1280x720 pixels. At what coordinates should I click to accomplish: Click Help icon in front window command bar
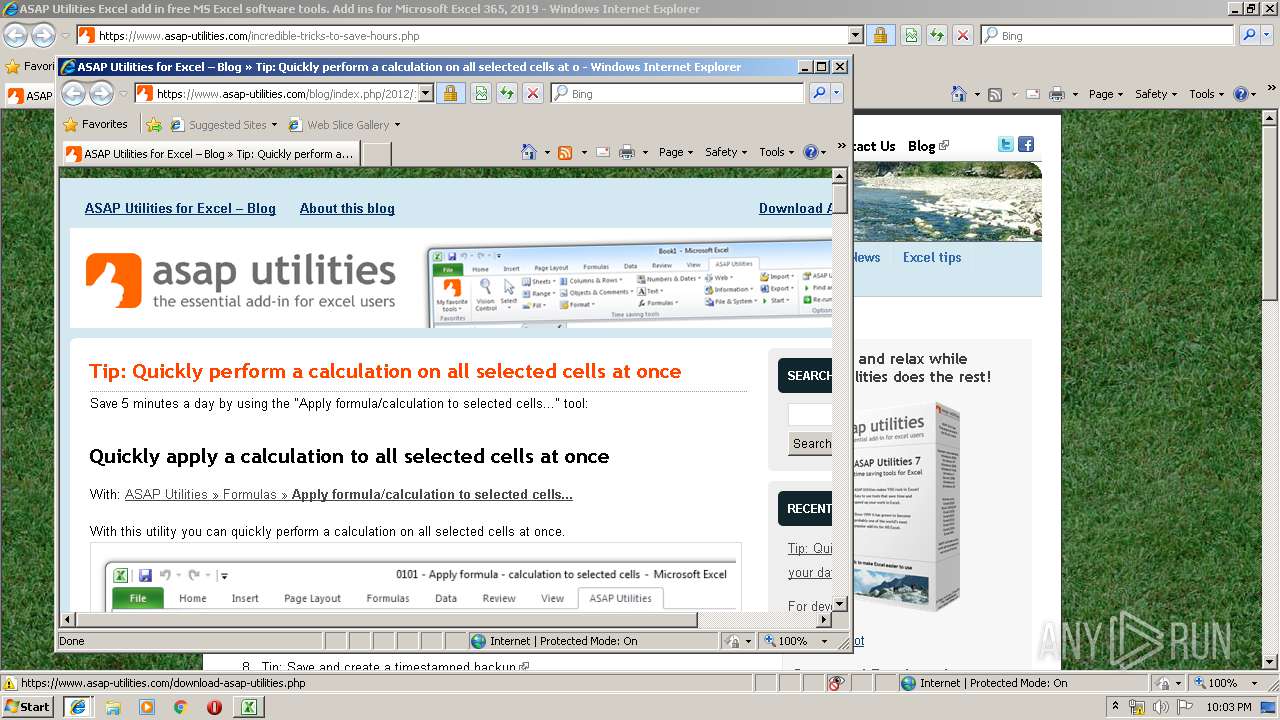pyautogui.click(x=810, y=152)
